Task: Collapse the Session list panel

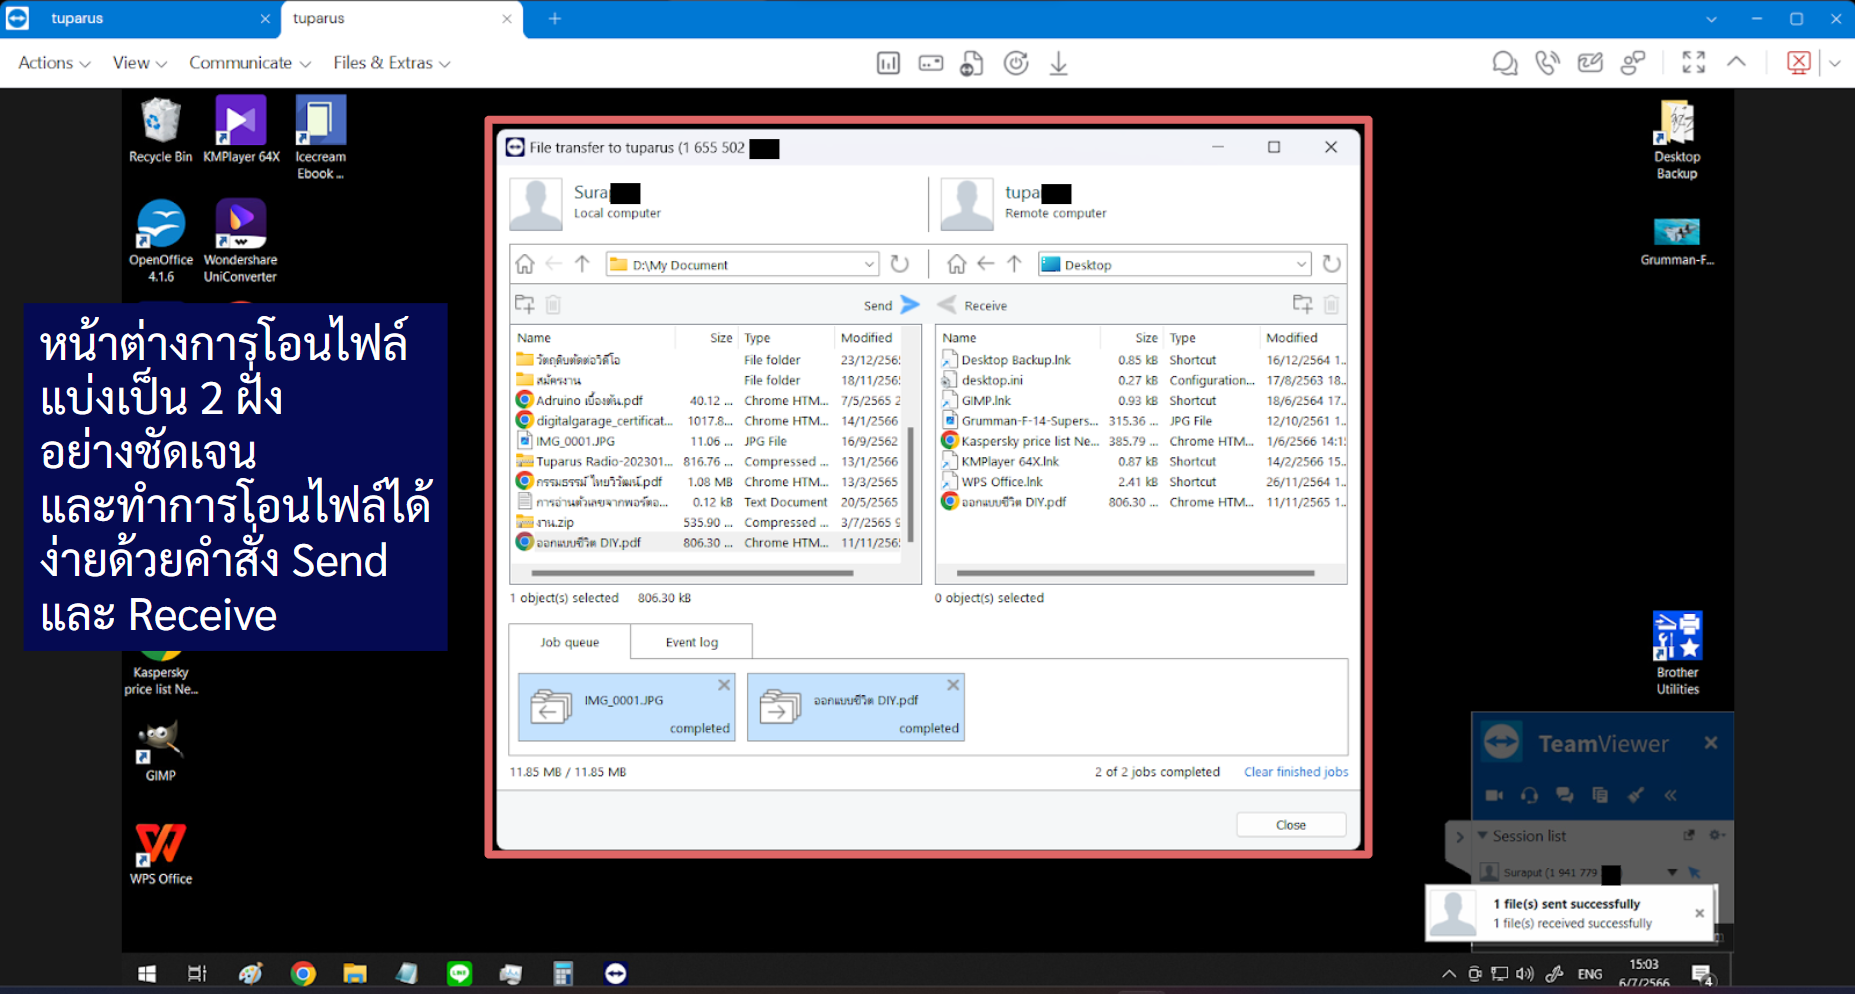Action: point(1483,836)
